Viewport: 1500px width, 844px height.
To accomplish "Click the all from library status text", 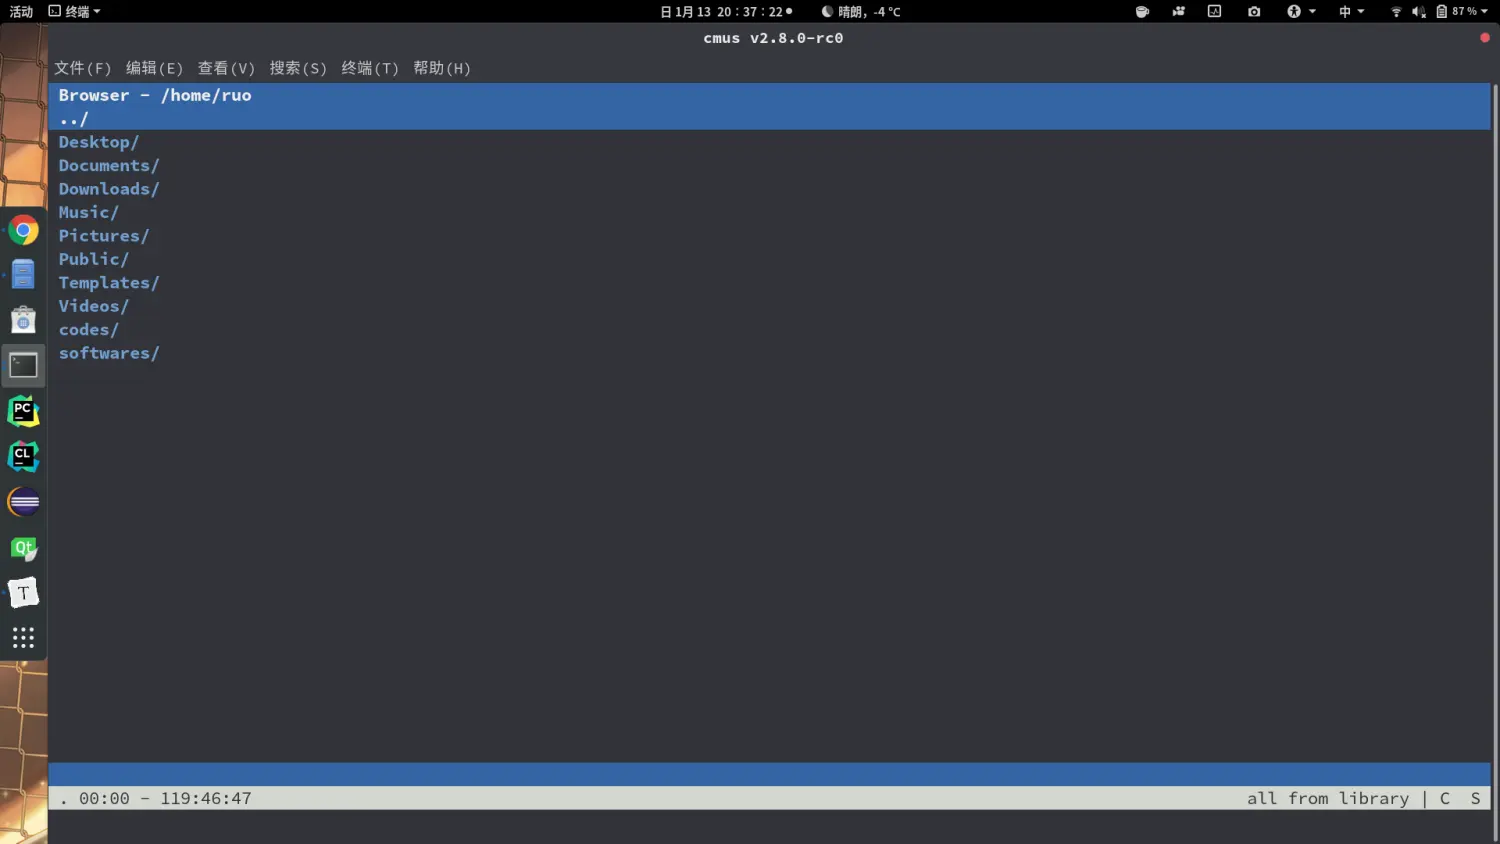I will point(1328,798).
